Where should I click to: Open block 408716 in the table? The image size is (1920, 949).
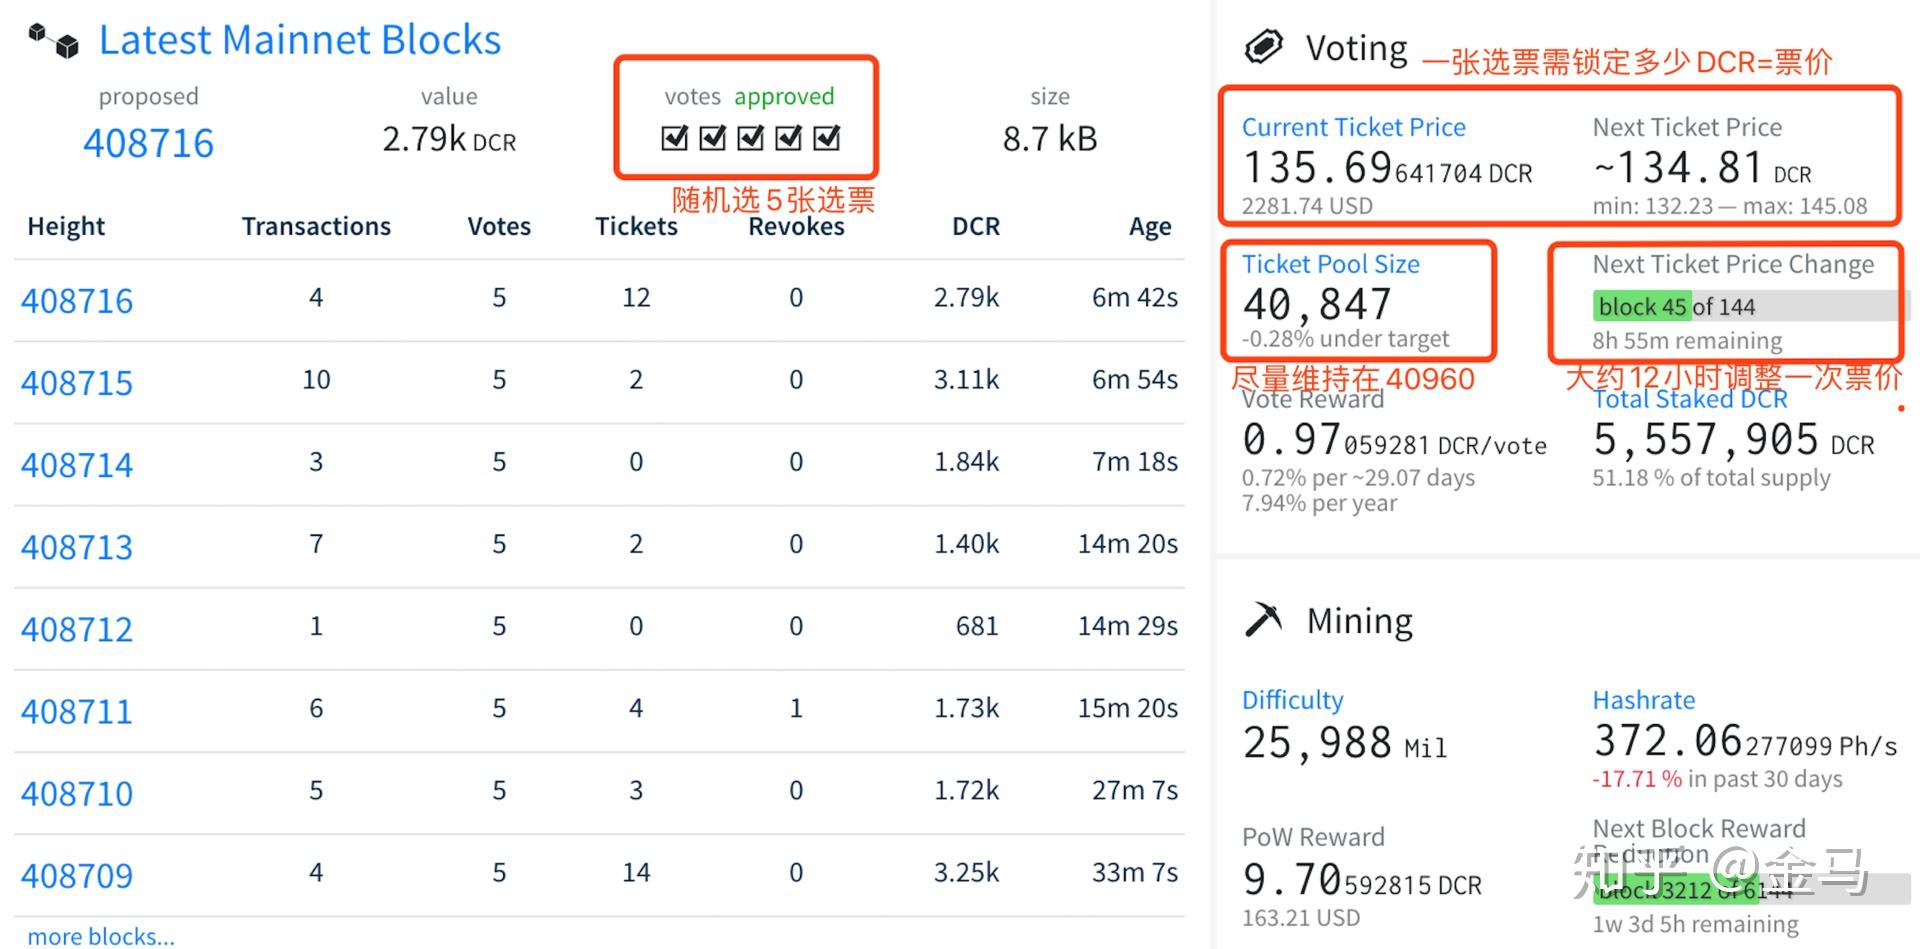(x=77, y=300)
